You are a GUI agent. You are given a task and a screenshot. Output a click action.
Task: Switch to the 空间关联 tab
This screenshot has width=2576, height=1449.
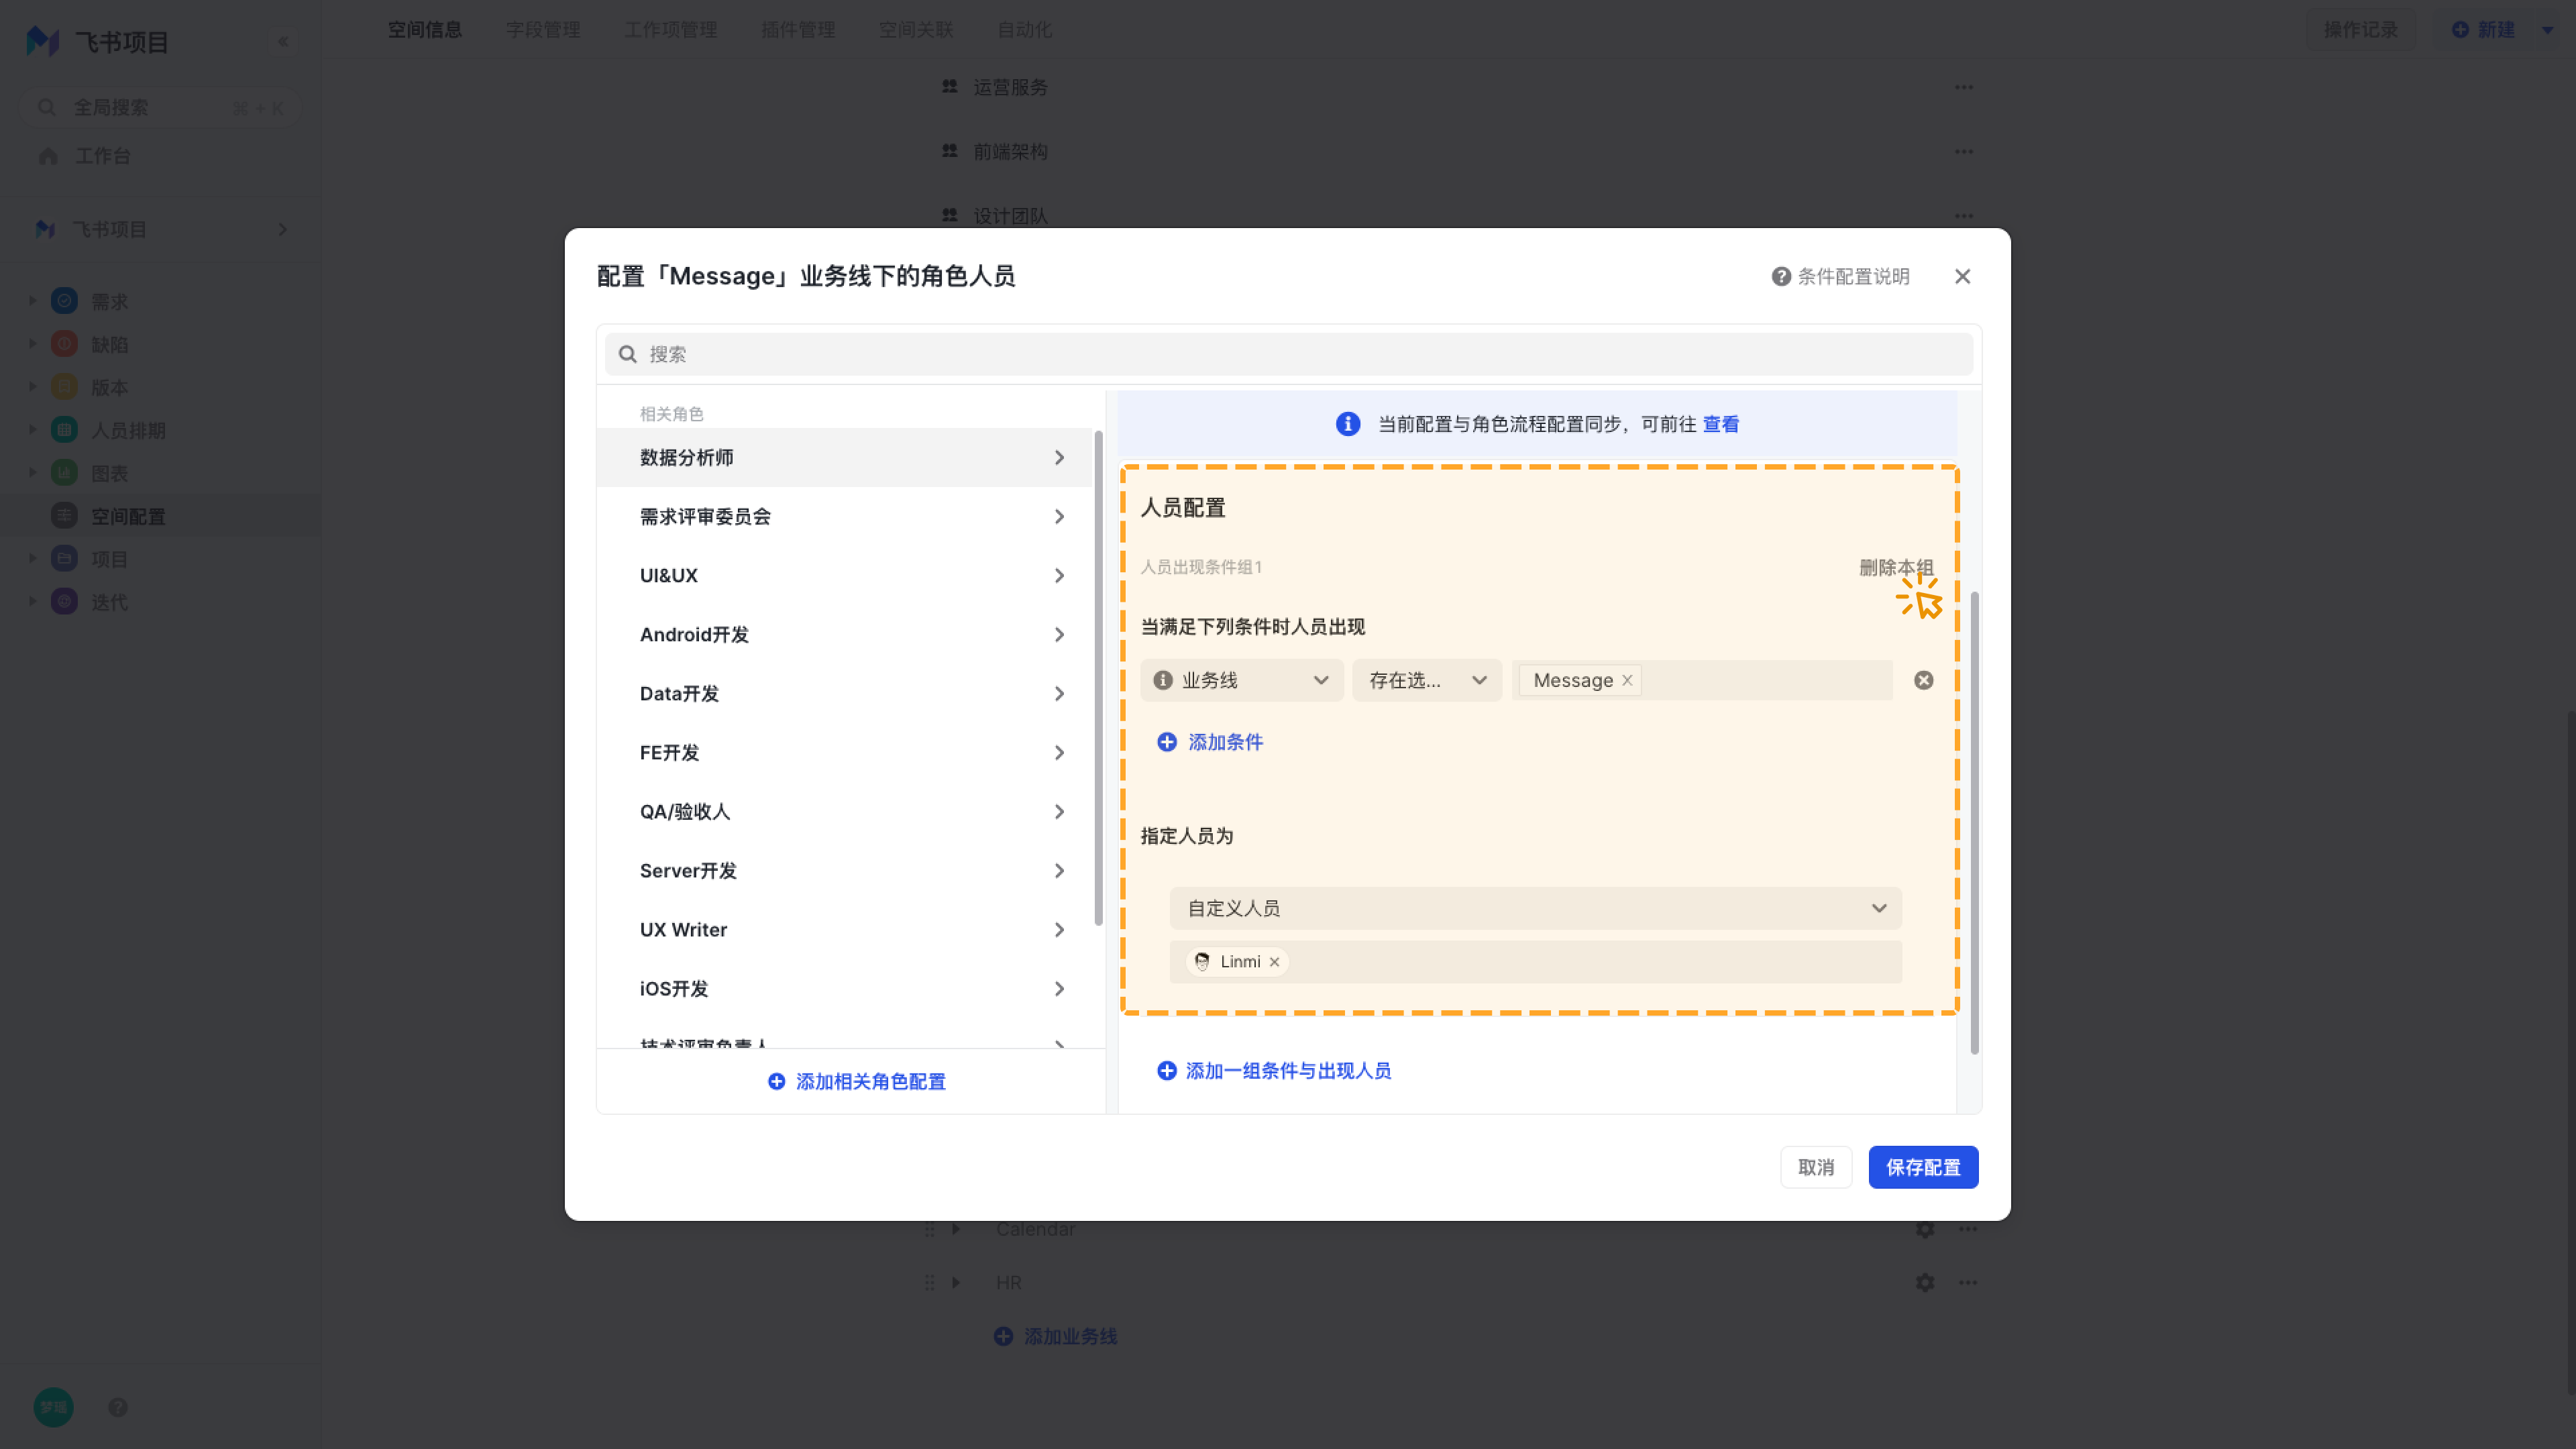point(916,29)
